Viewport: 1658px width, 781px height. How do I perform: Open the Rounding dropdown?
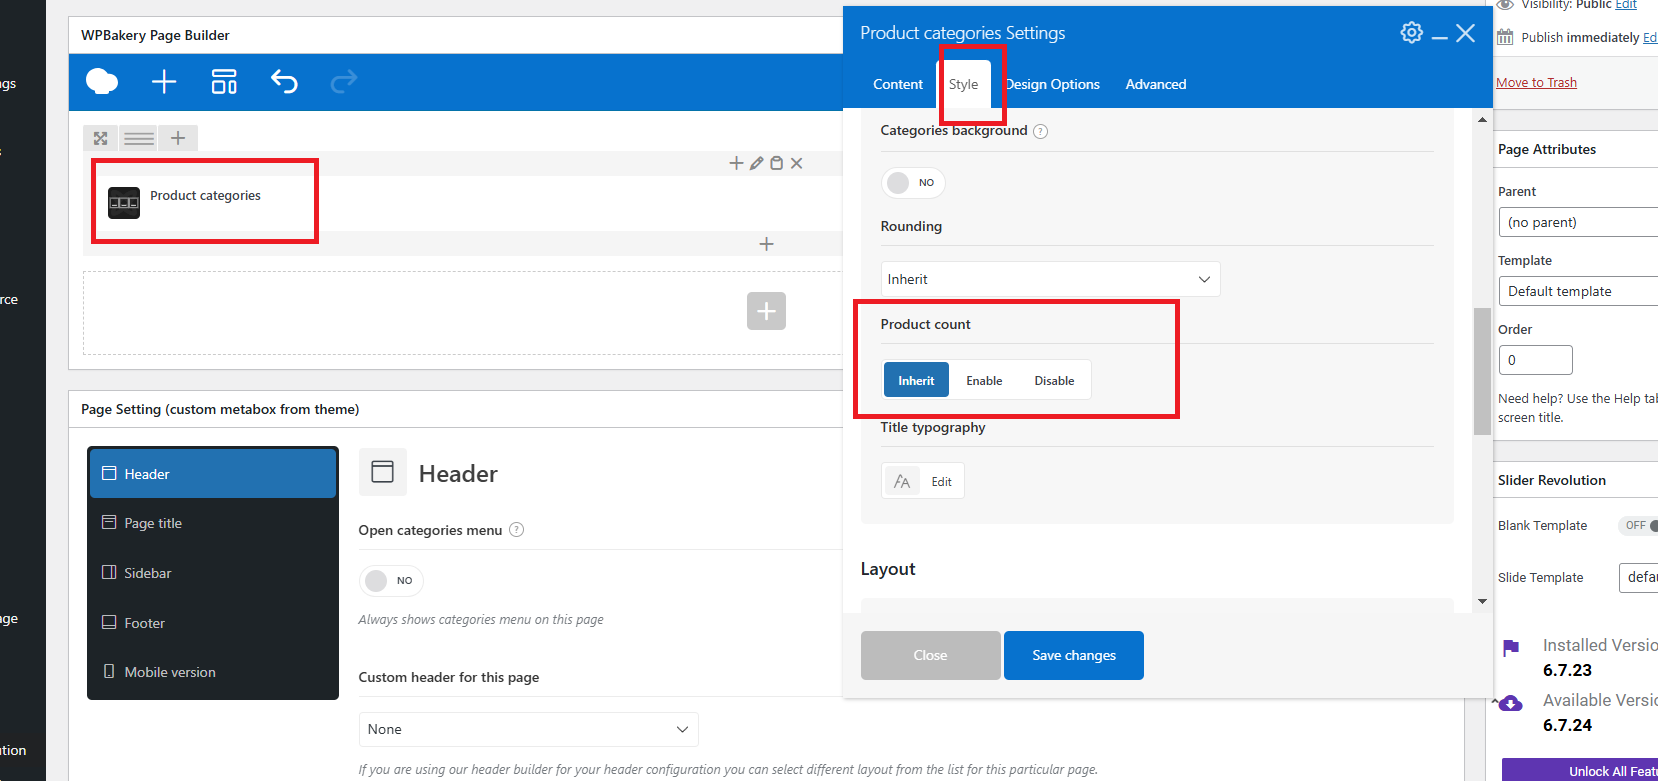click(x=1050, y=279)
